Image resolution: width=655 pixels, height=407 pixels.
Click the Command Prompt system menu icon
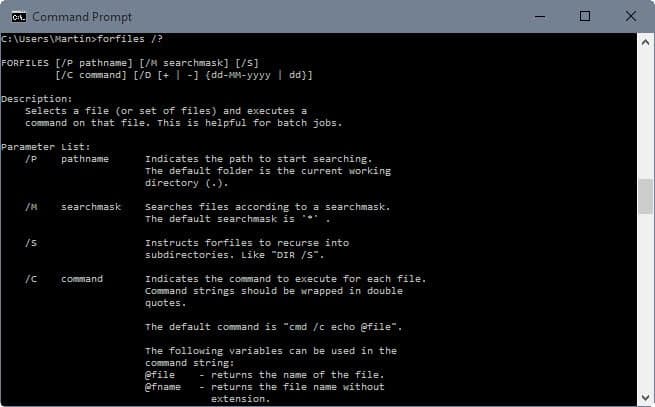(x=19, y=17)
